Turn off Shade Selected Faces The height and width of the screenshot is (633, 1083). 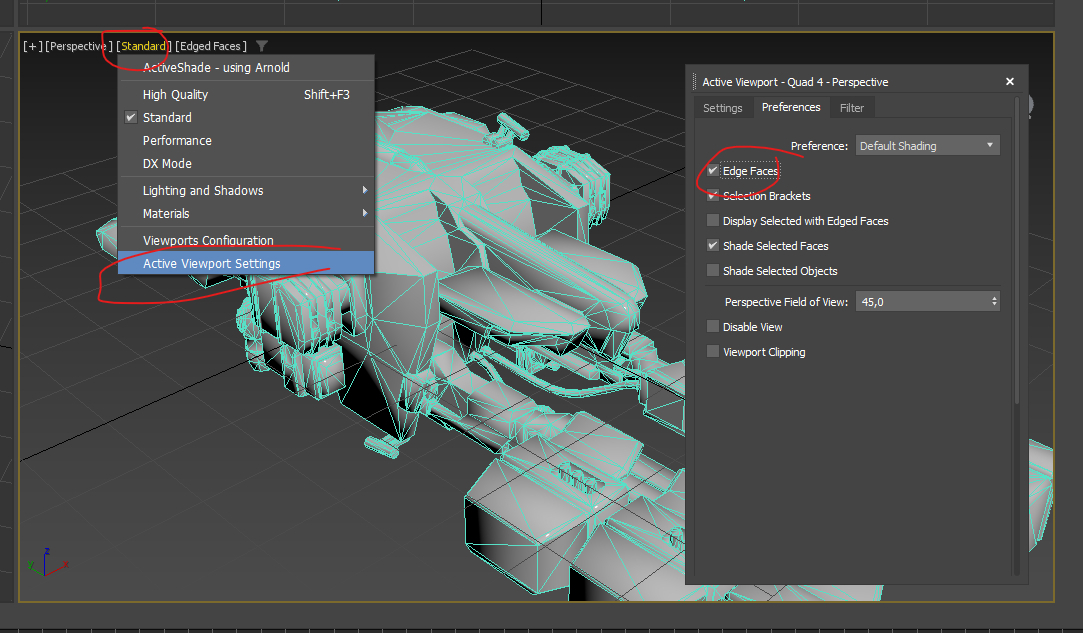713,246
